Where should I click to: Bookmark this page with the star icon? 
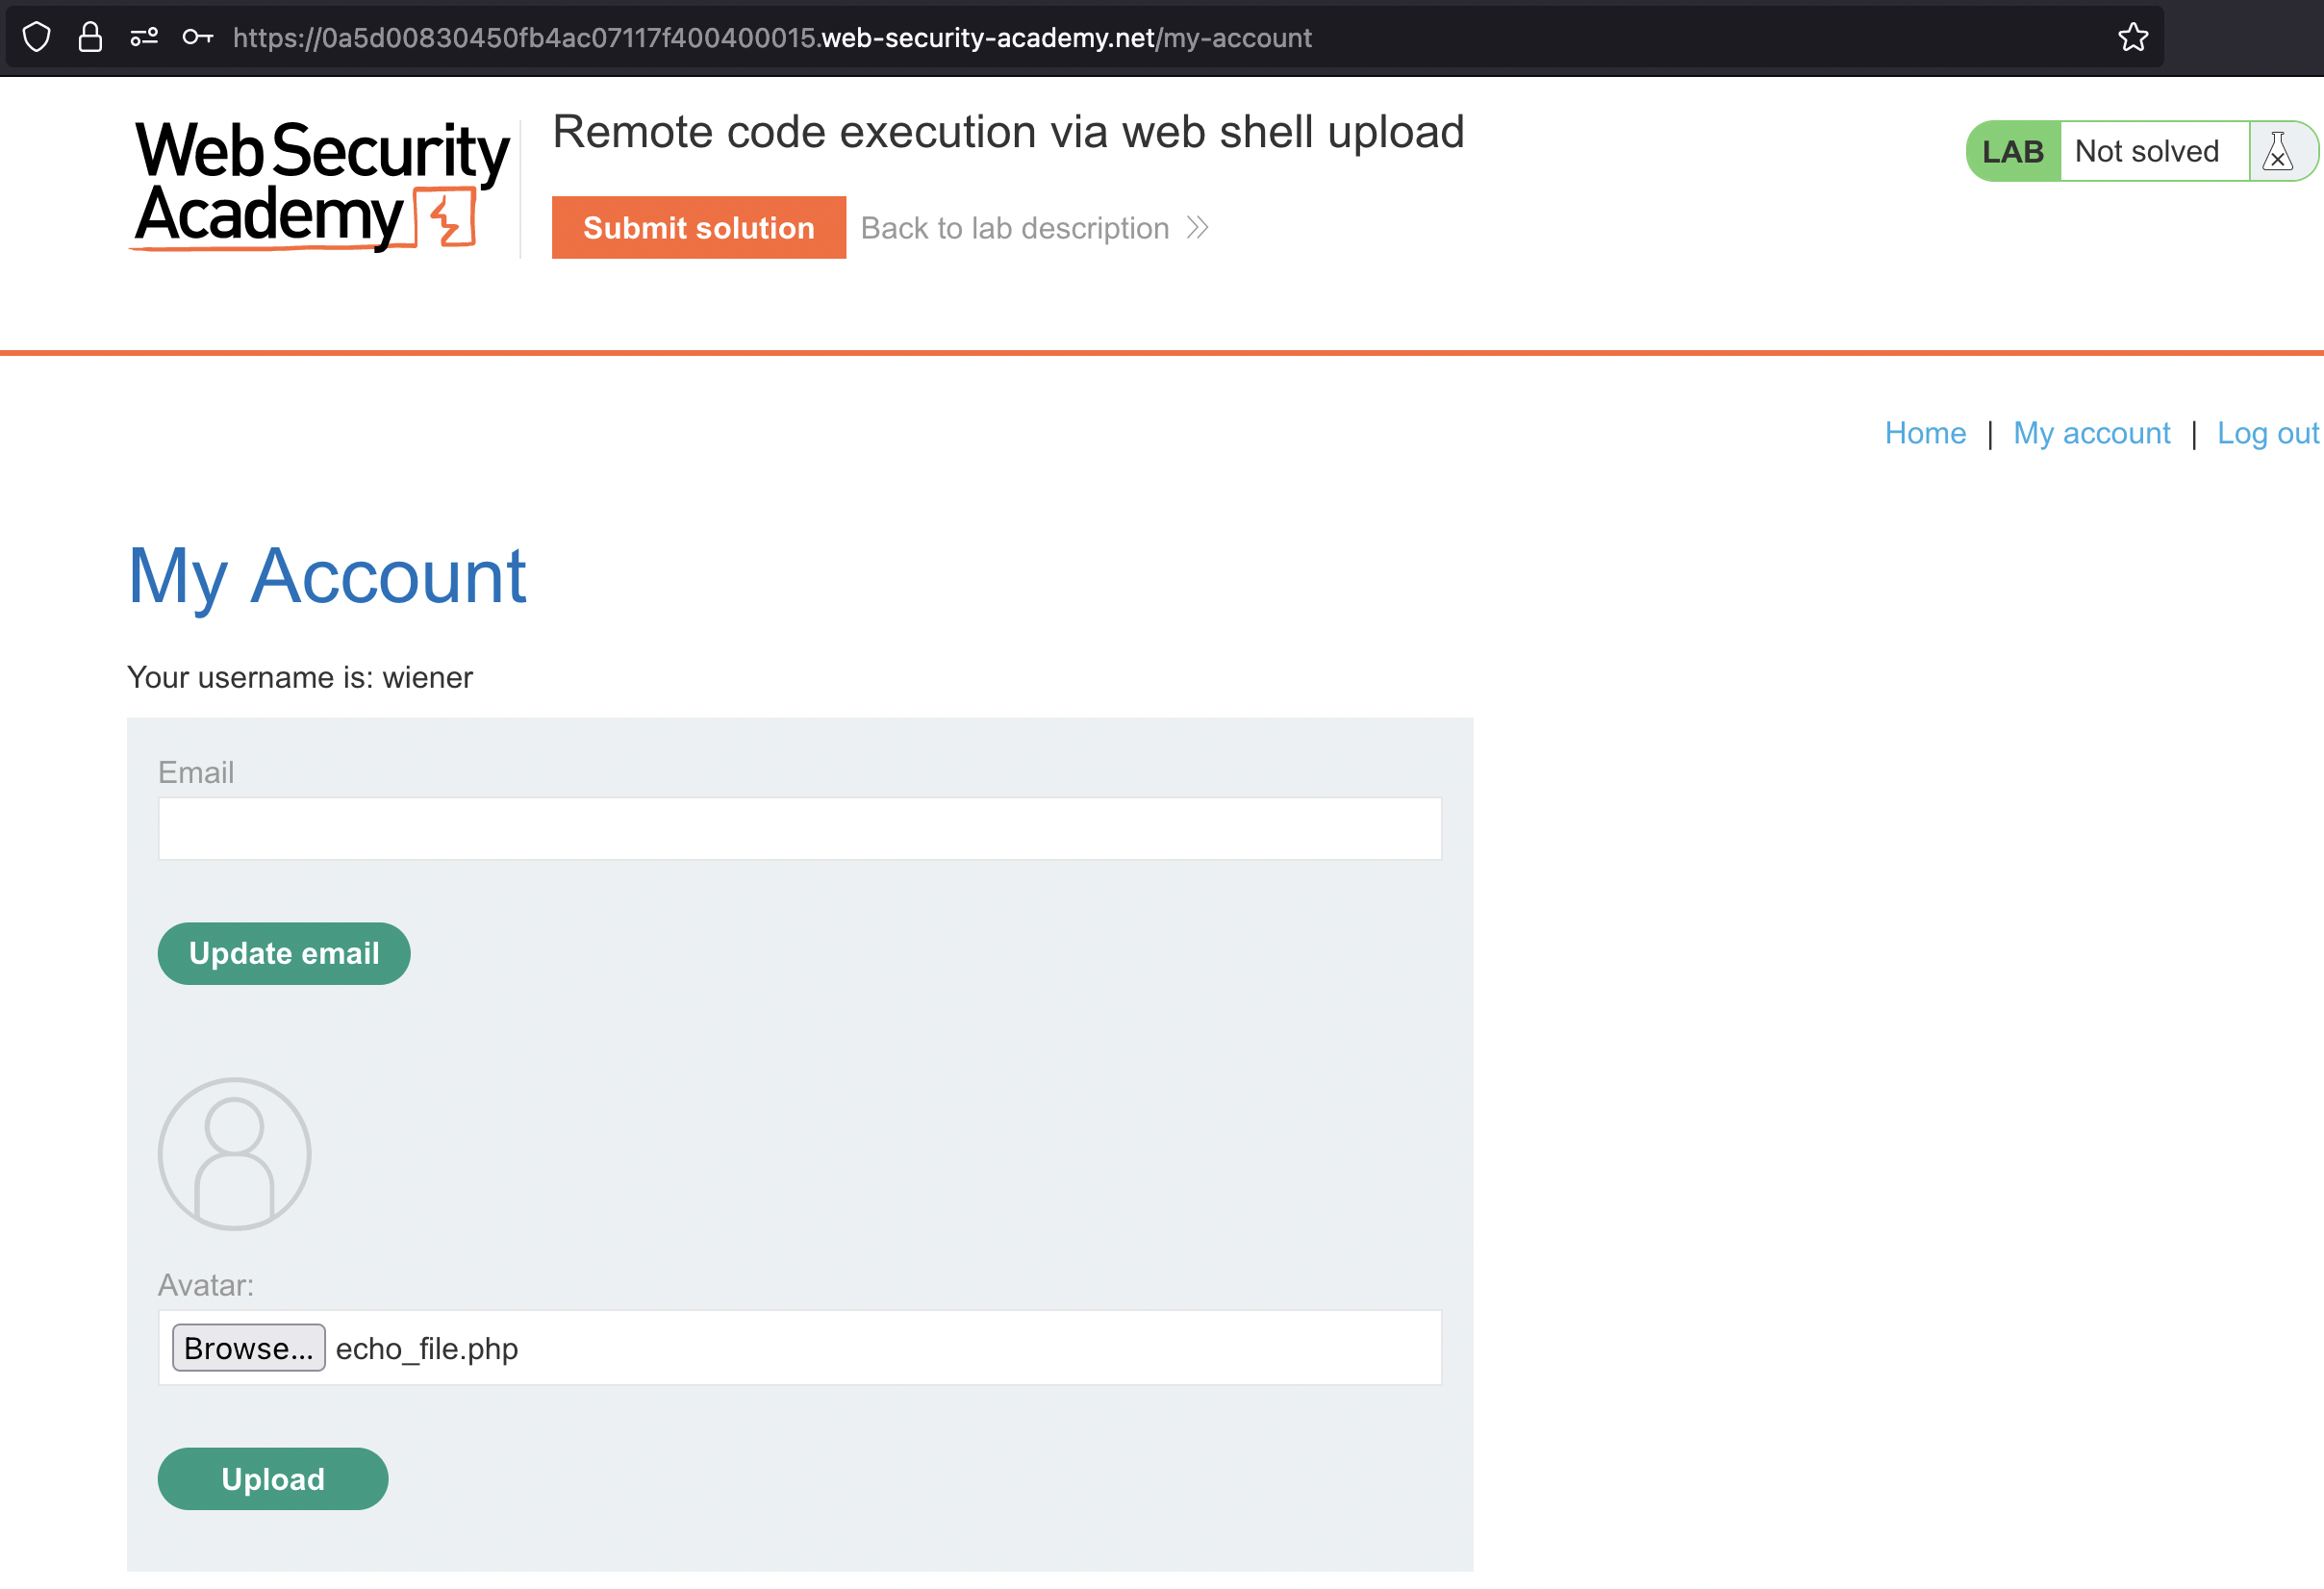click(2133, 38)
